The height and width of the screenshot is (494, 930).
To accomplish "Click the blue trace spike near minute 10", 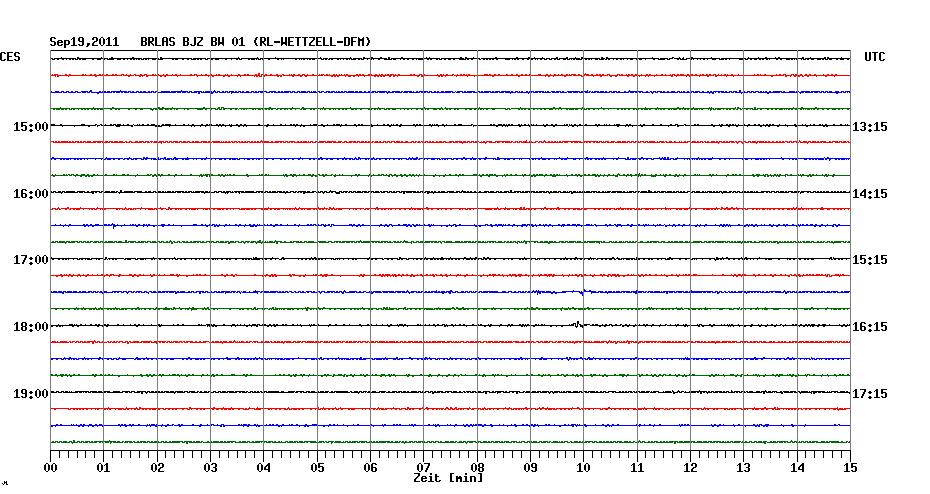I will click(582, 292).
